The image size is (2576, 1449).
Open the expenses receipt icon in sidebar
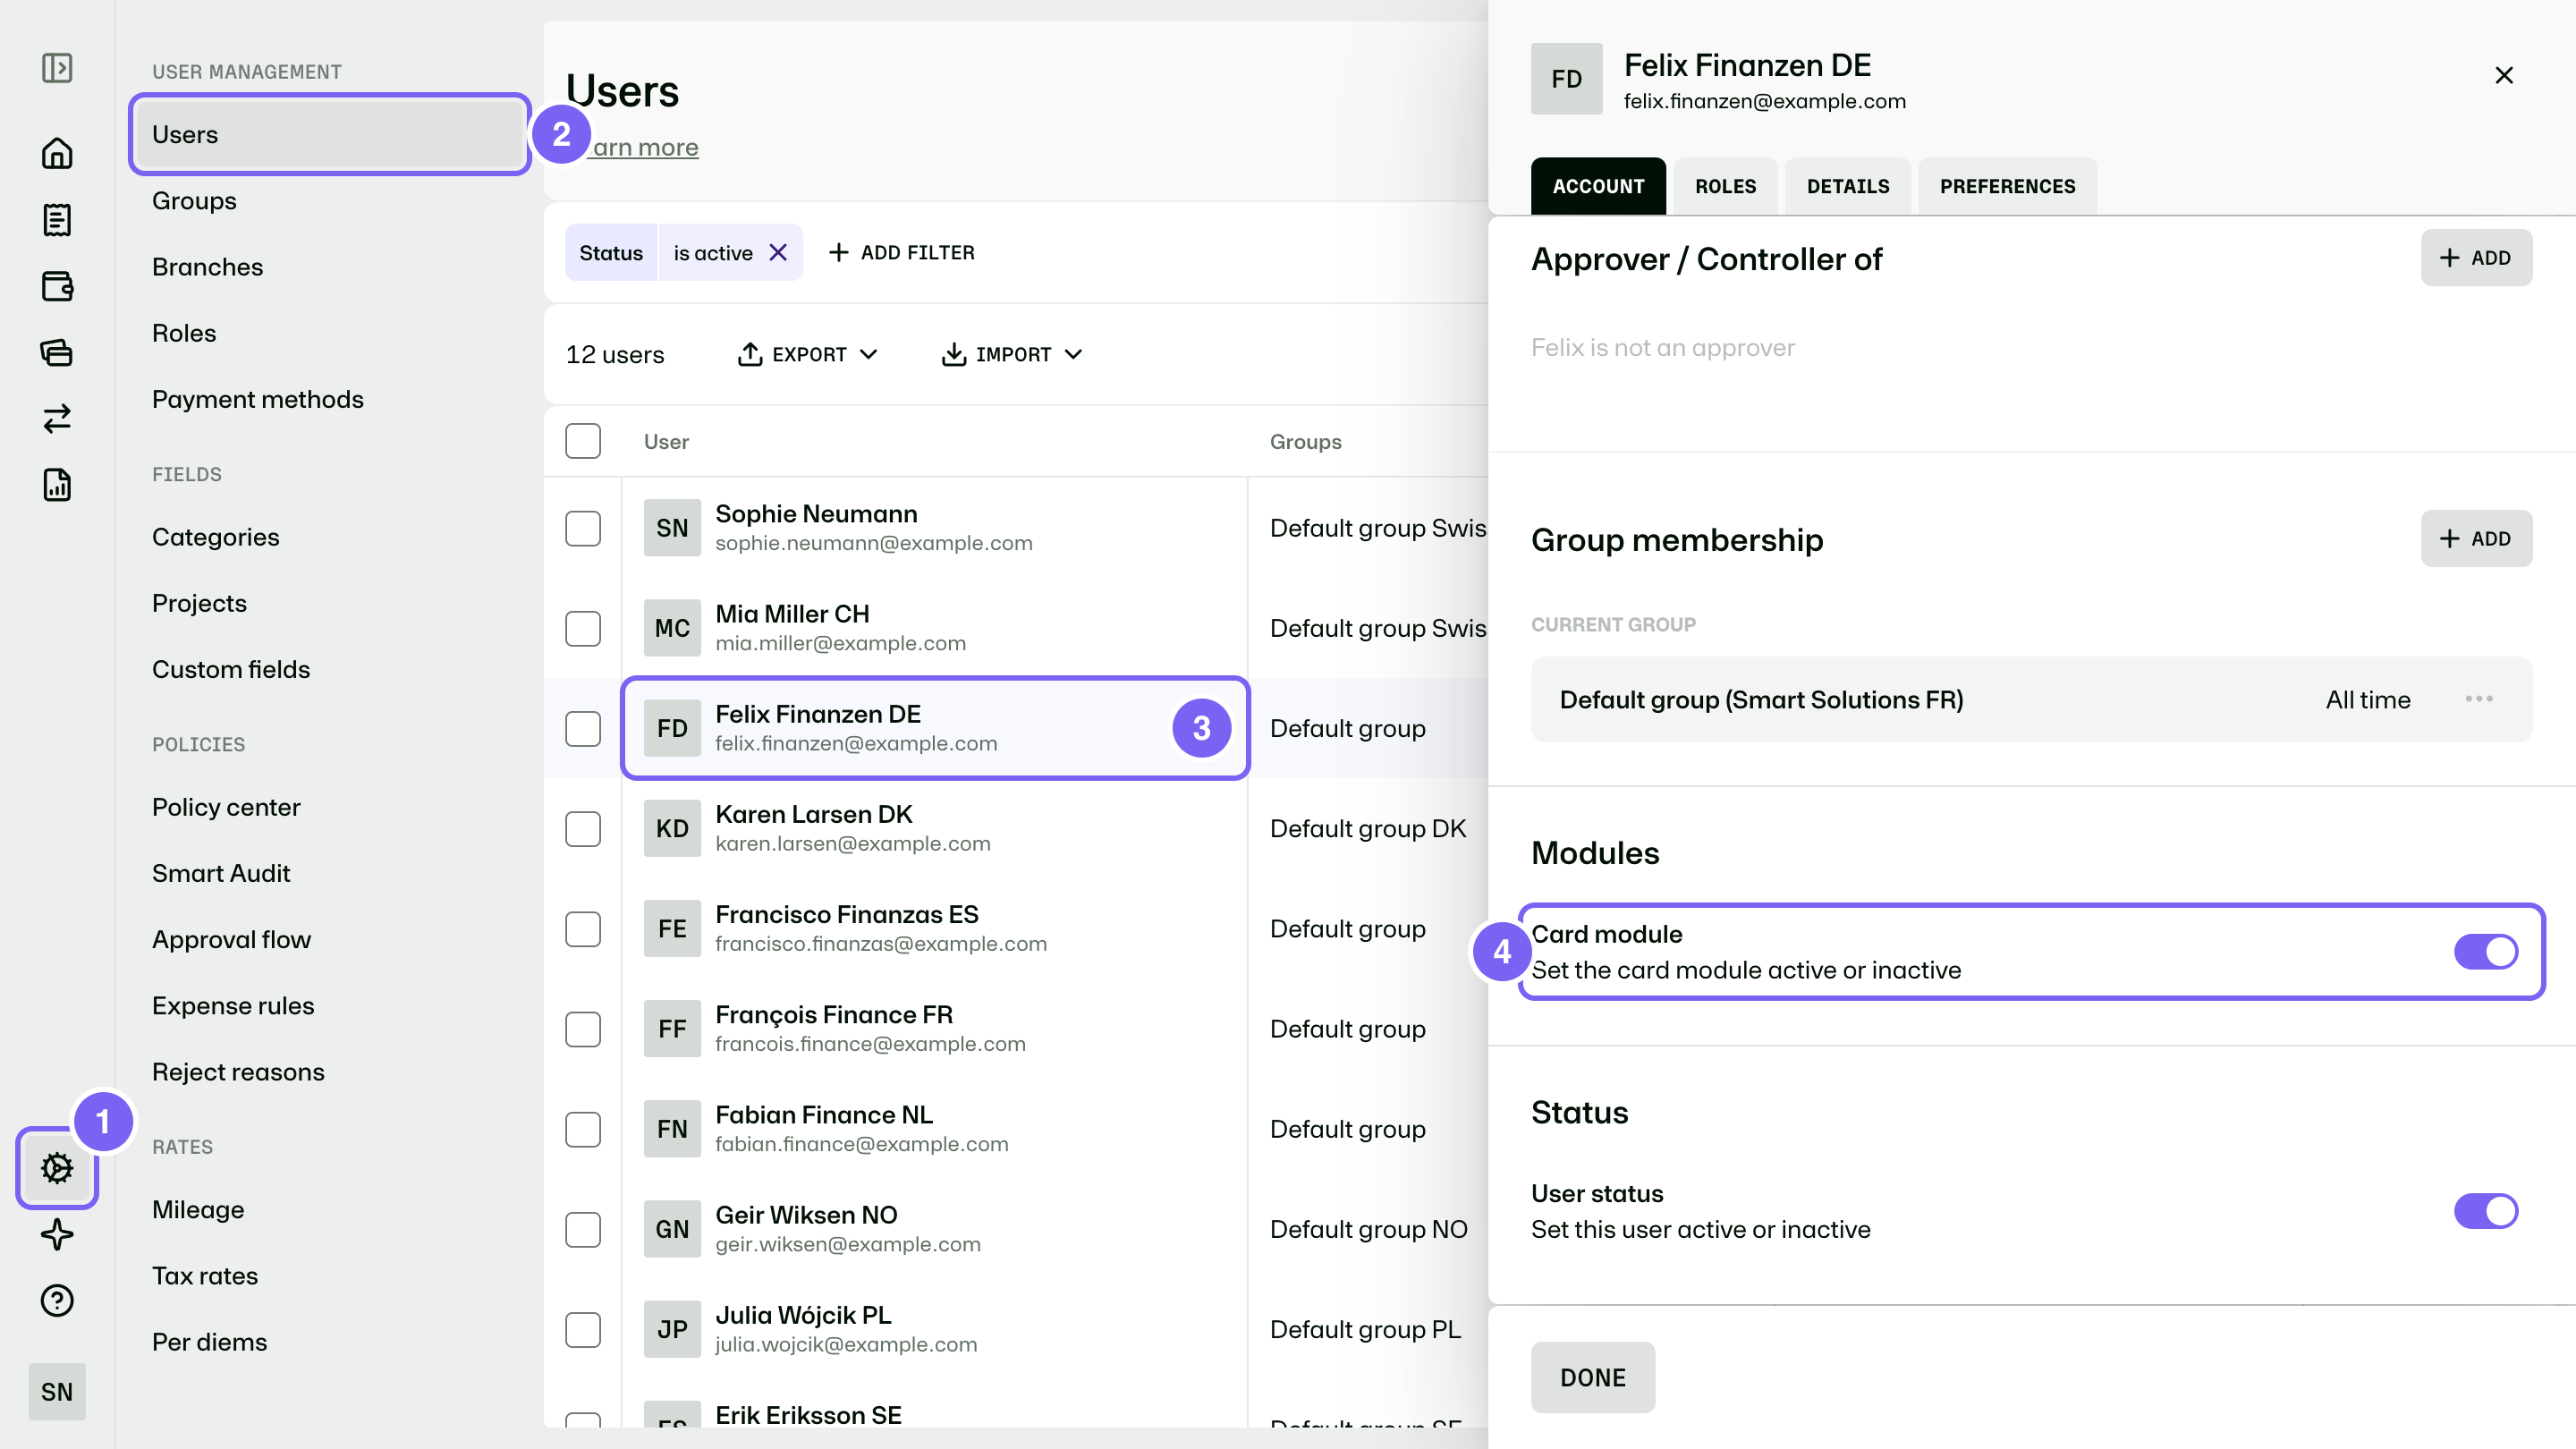coord(57,220)
